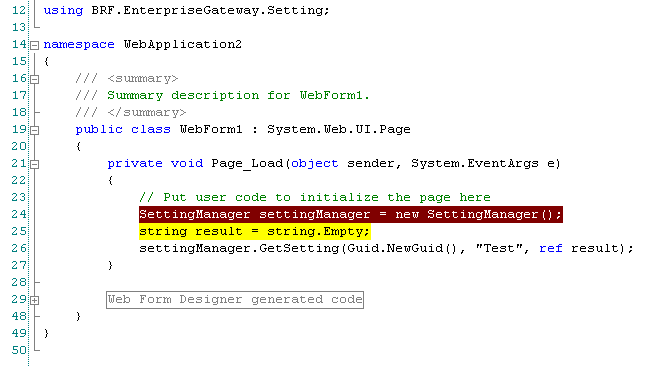Click 'System.Web.UI.Page' base class text

(339, 129)
